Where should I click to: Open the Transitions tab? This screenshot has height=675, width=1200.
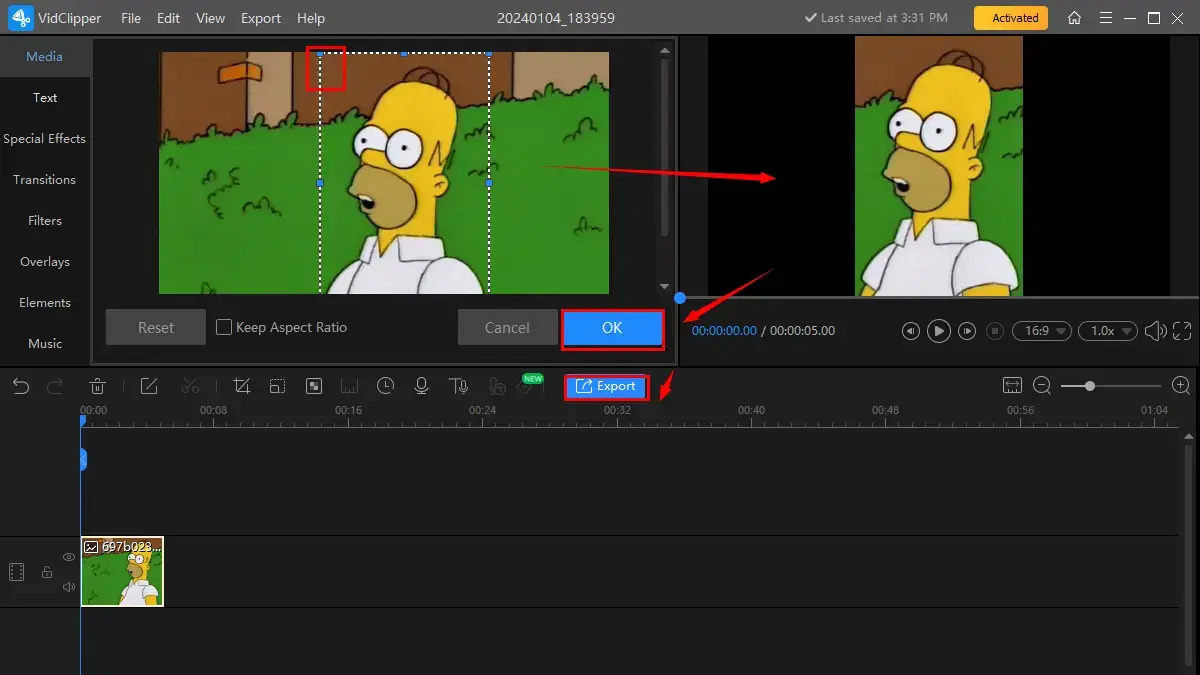[45, 179]
